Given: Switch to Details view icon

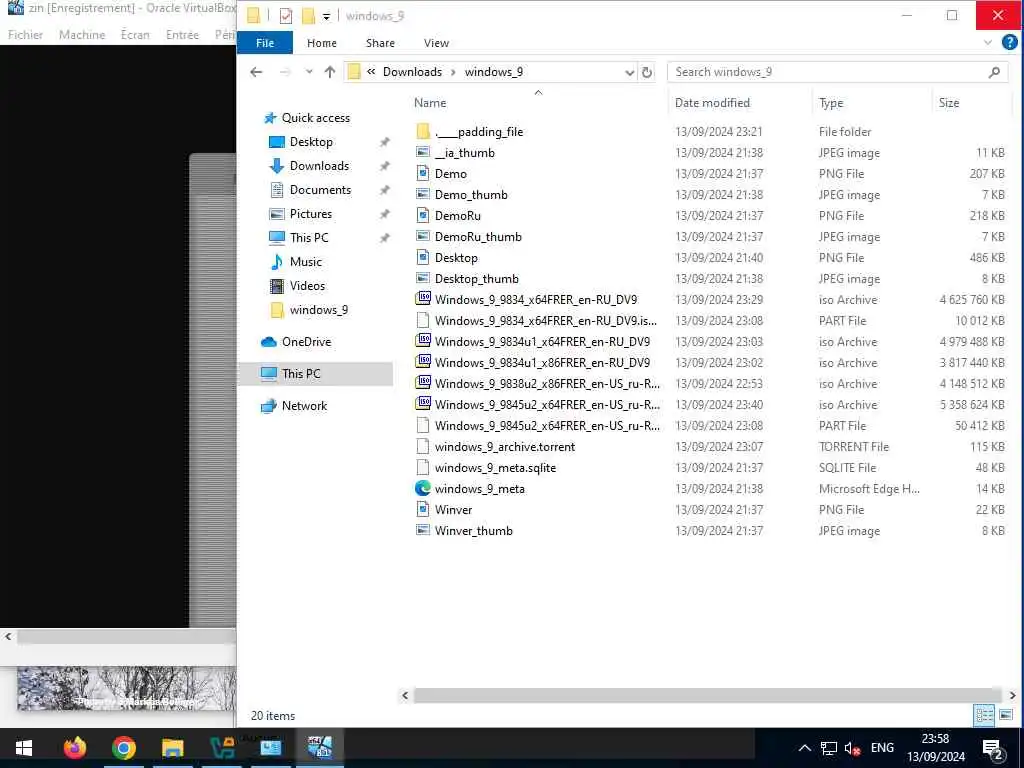Looking at the screenshot, I should [x=984, y=715].
